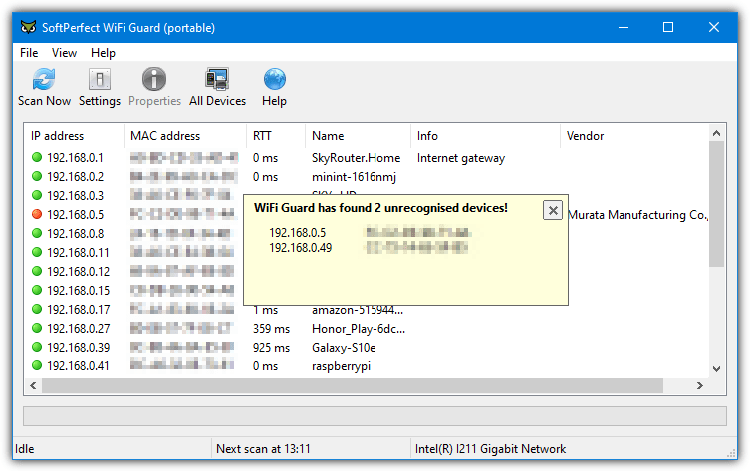
Task: Click the owl app icon in title bar
Action: (x=28, y=27)
